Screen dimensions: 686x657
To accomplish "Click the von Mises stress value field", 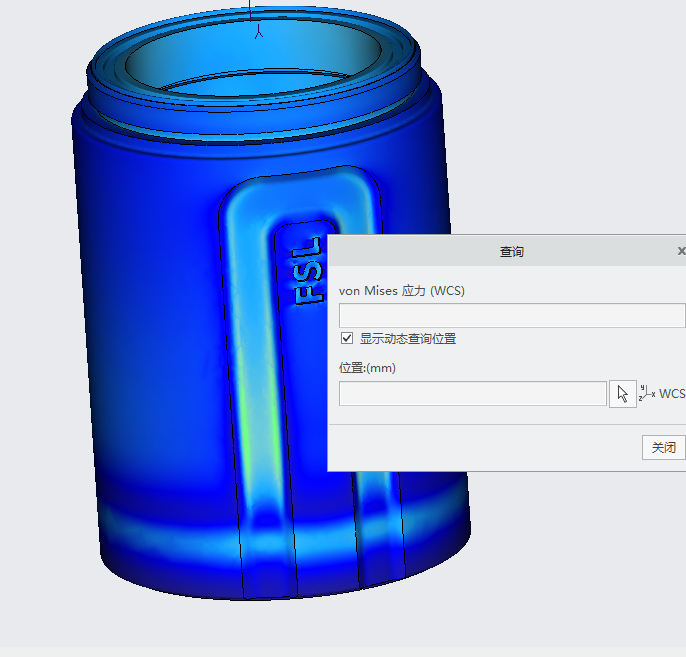I will 512,316.
